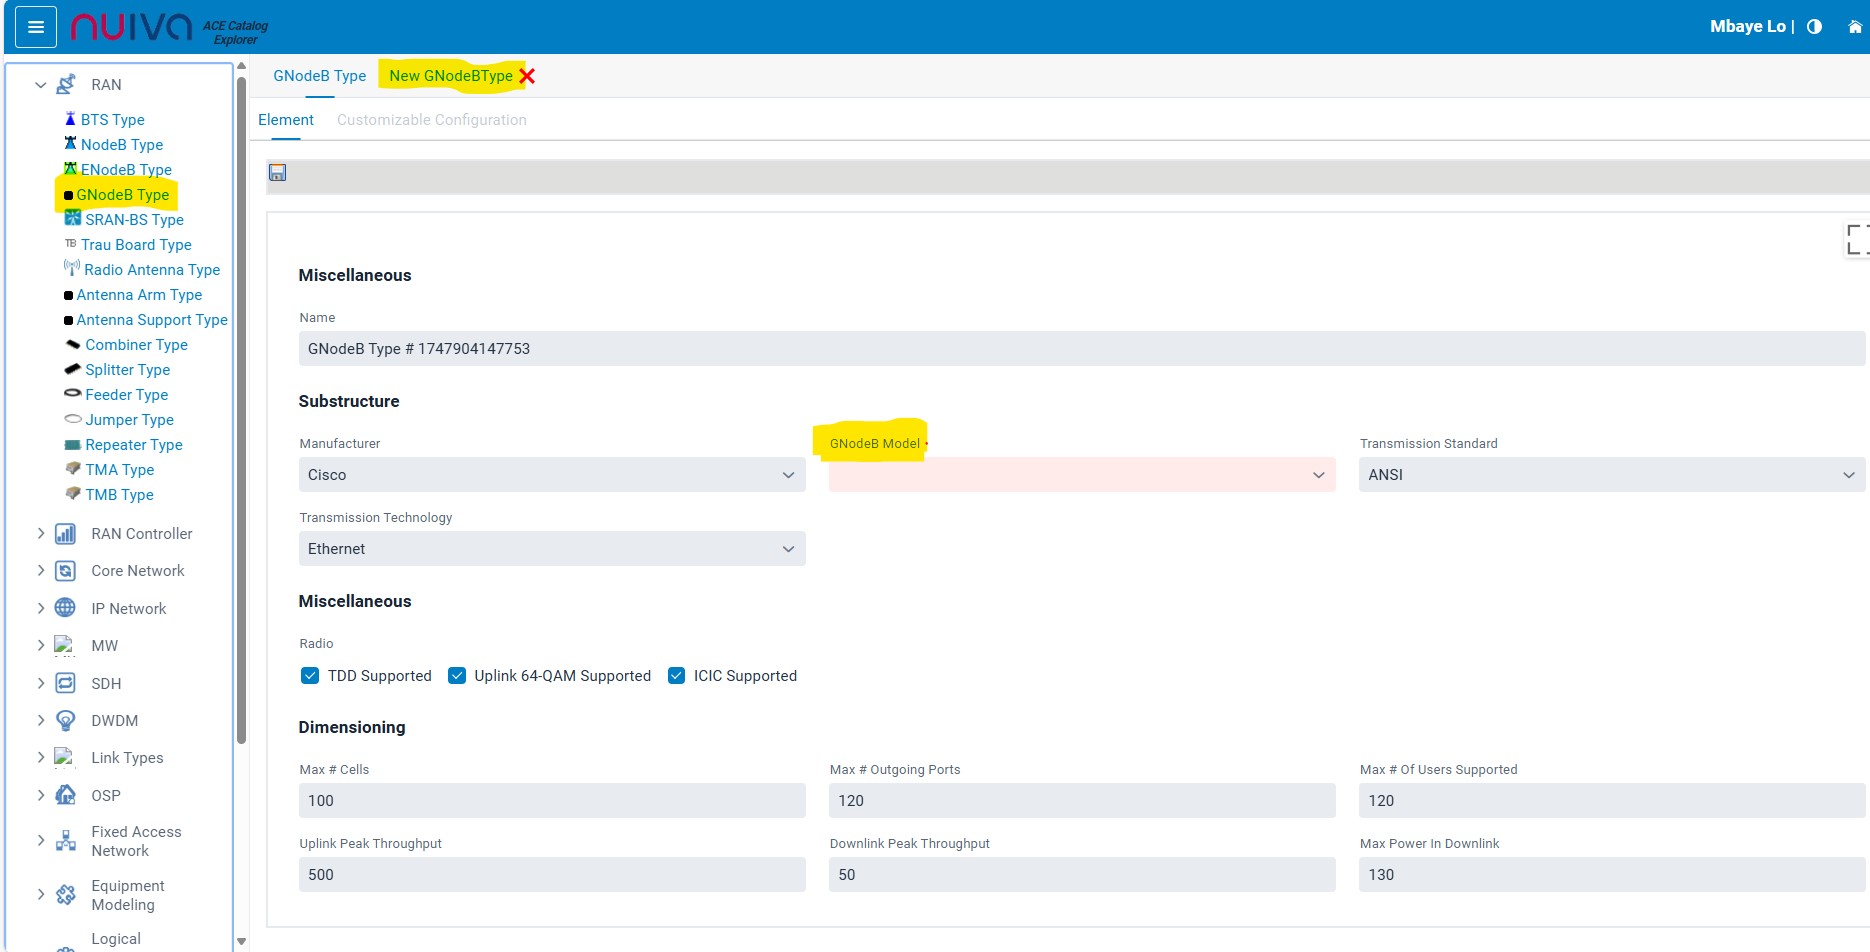This screenshot has width=1870, height=952.
Task: Open the hamburger navigation menu
Action: (x=36, y=27)
